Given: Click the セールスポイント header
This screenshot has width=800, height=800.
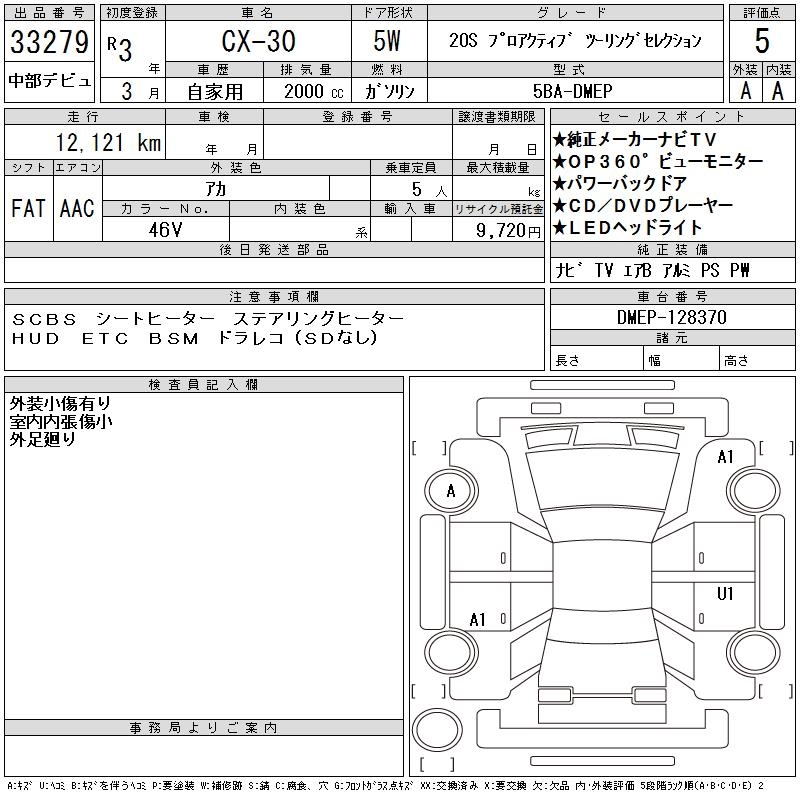Looking at the screenshot, I should (672, 117).
